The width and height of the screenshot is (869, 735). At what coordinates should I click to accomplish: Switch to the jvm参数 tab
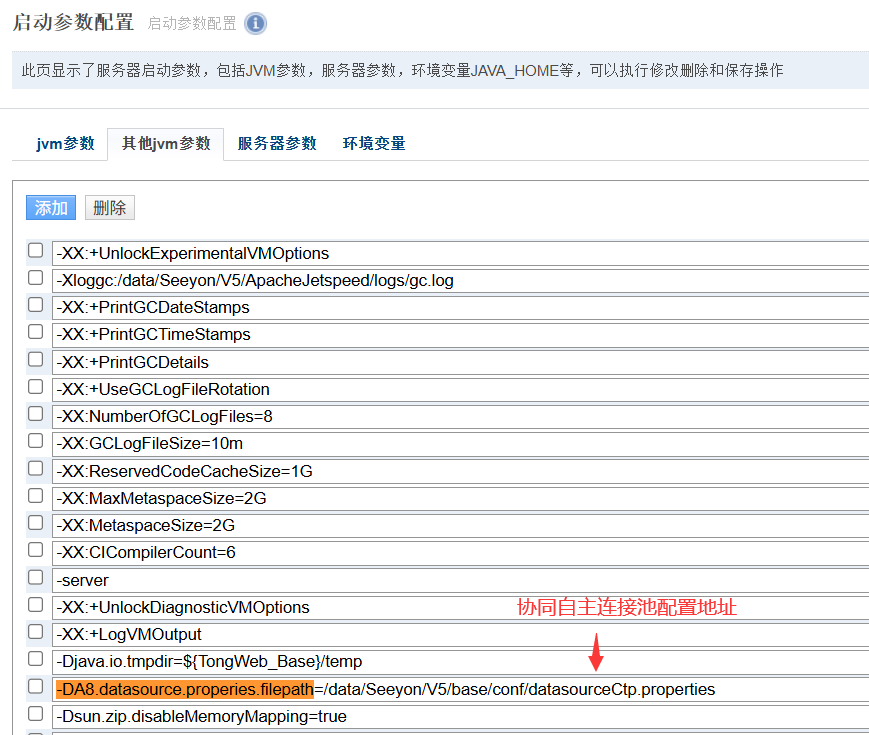point(65,144)
